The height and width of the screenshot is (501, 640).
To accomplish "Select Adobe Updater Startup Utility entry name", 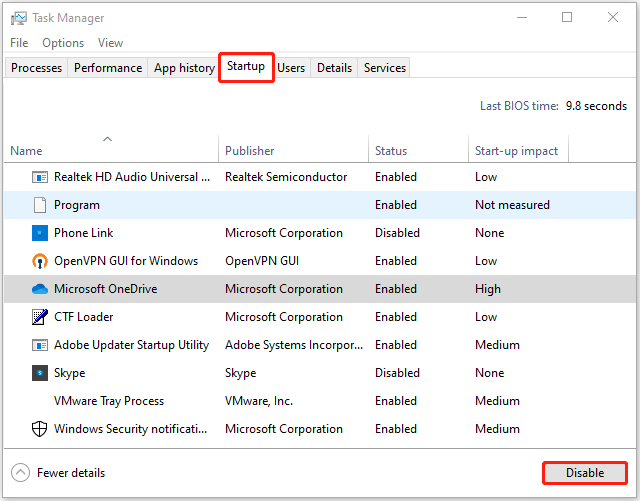I will point(131,345).
